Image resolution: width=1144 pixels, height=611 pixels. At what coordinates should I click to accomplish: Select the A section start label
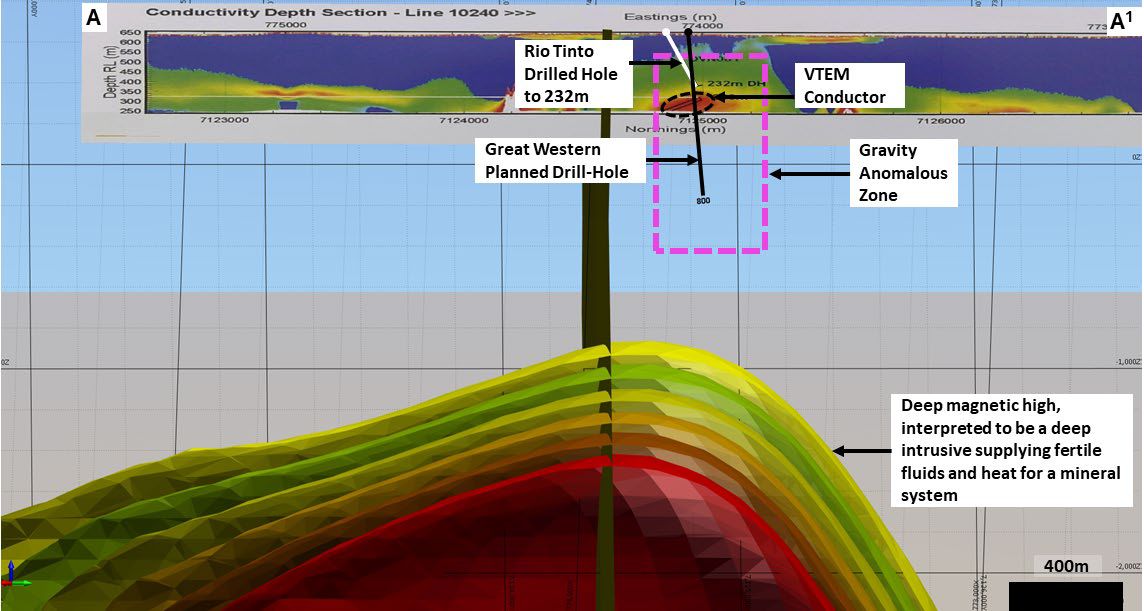93,17
